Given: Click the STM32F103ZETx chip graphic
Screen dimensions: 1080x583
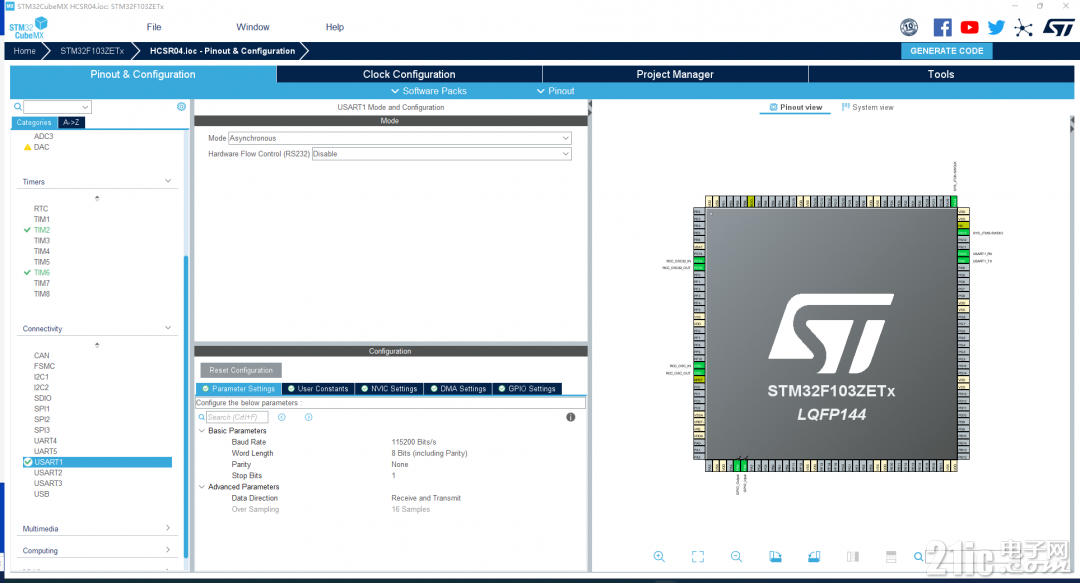Looking at the screenshot, I should tap(831, 335).
